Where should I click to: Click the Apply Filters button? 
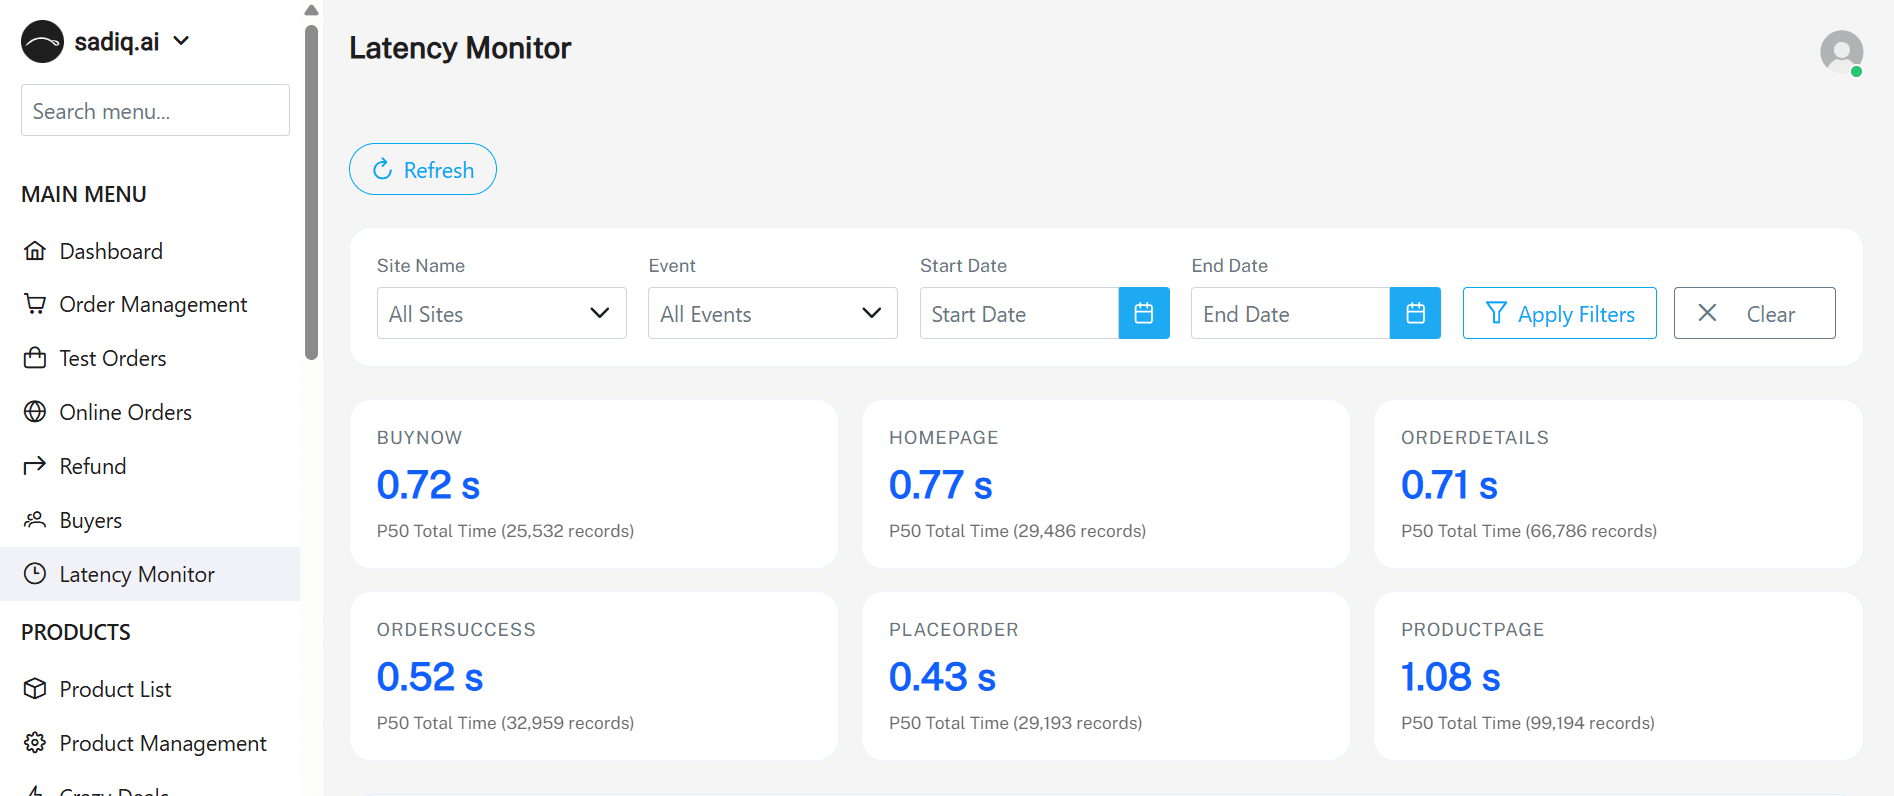pyautogui.click(x=1560, y=313)
